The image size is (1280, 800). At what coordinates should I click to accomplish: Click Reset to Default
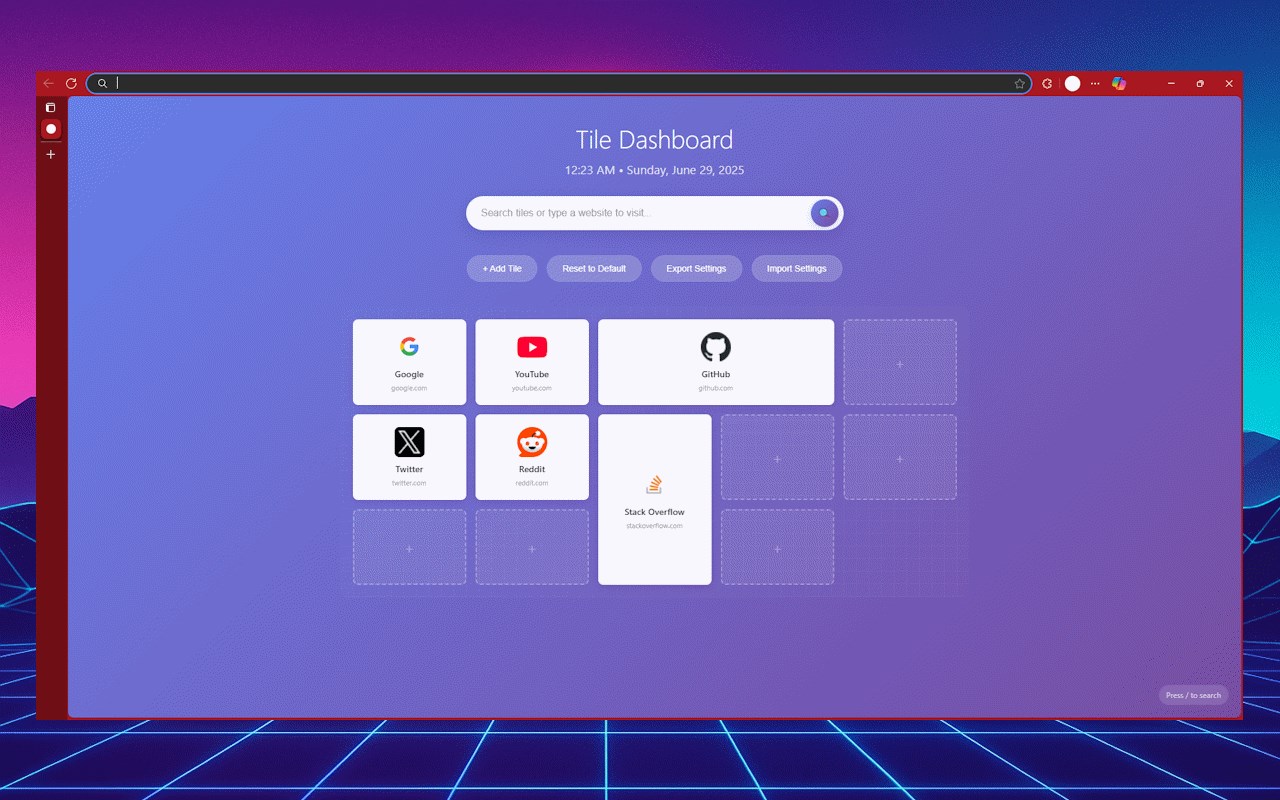594,268
